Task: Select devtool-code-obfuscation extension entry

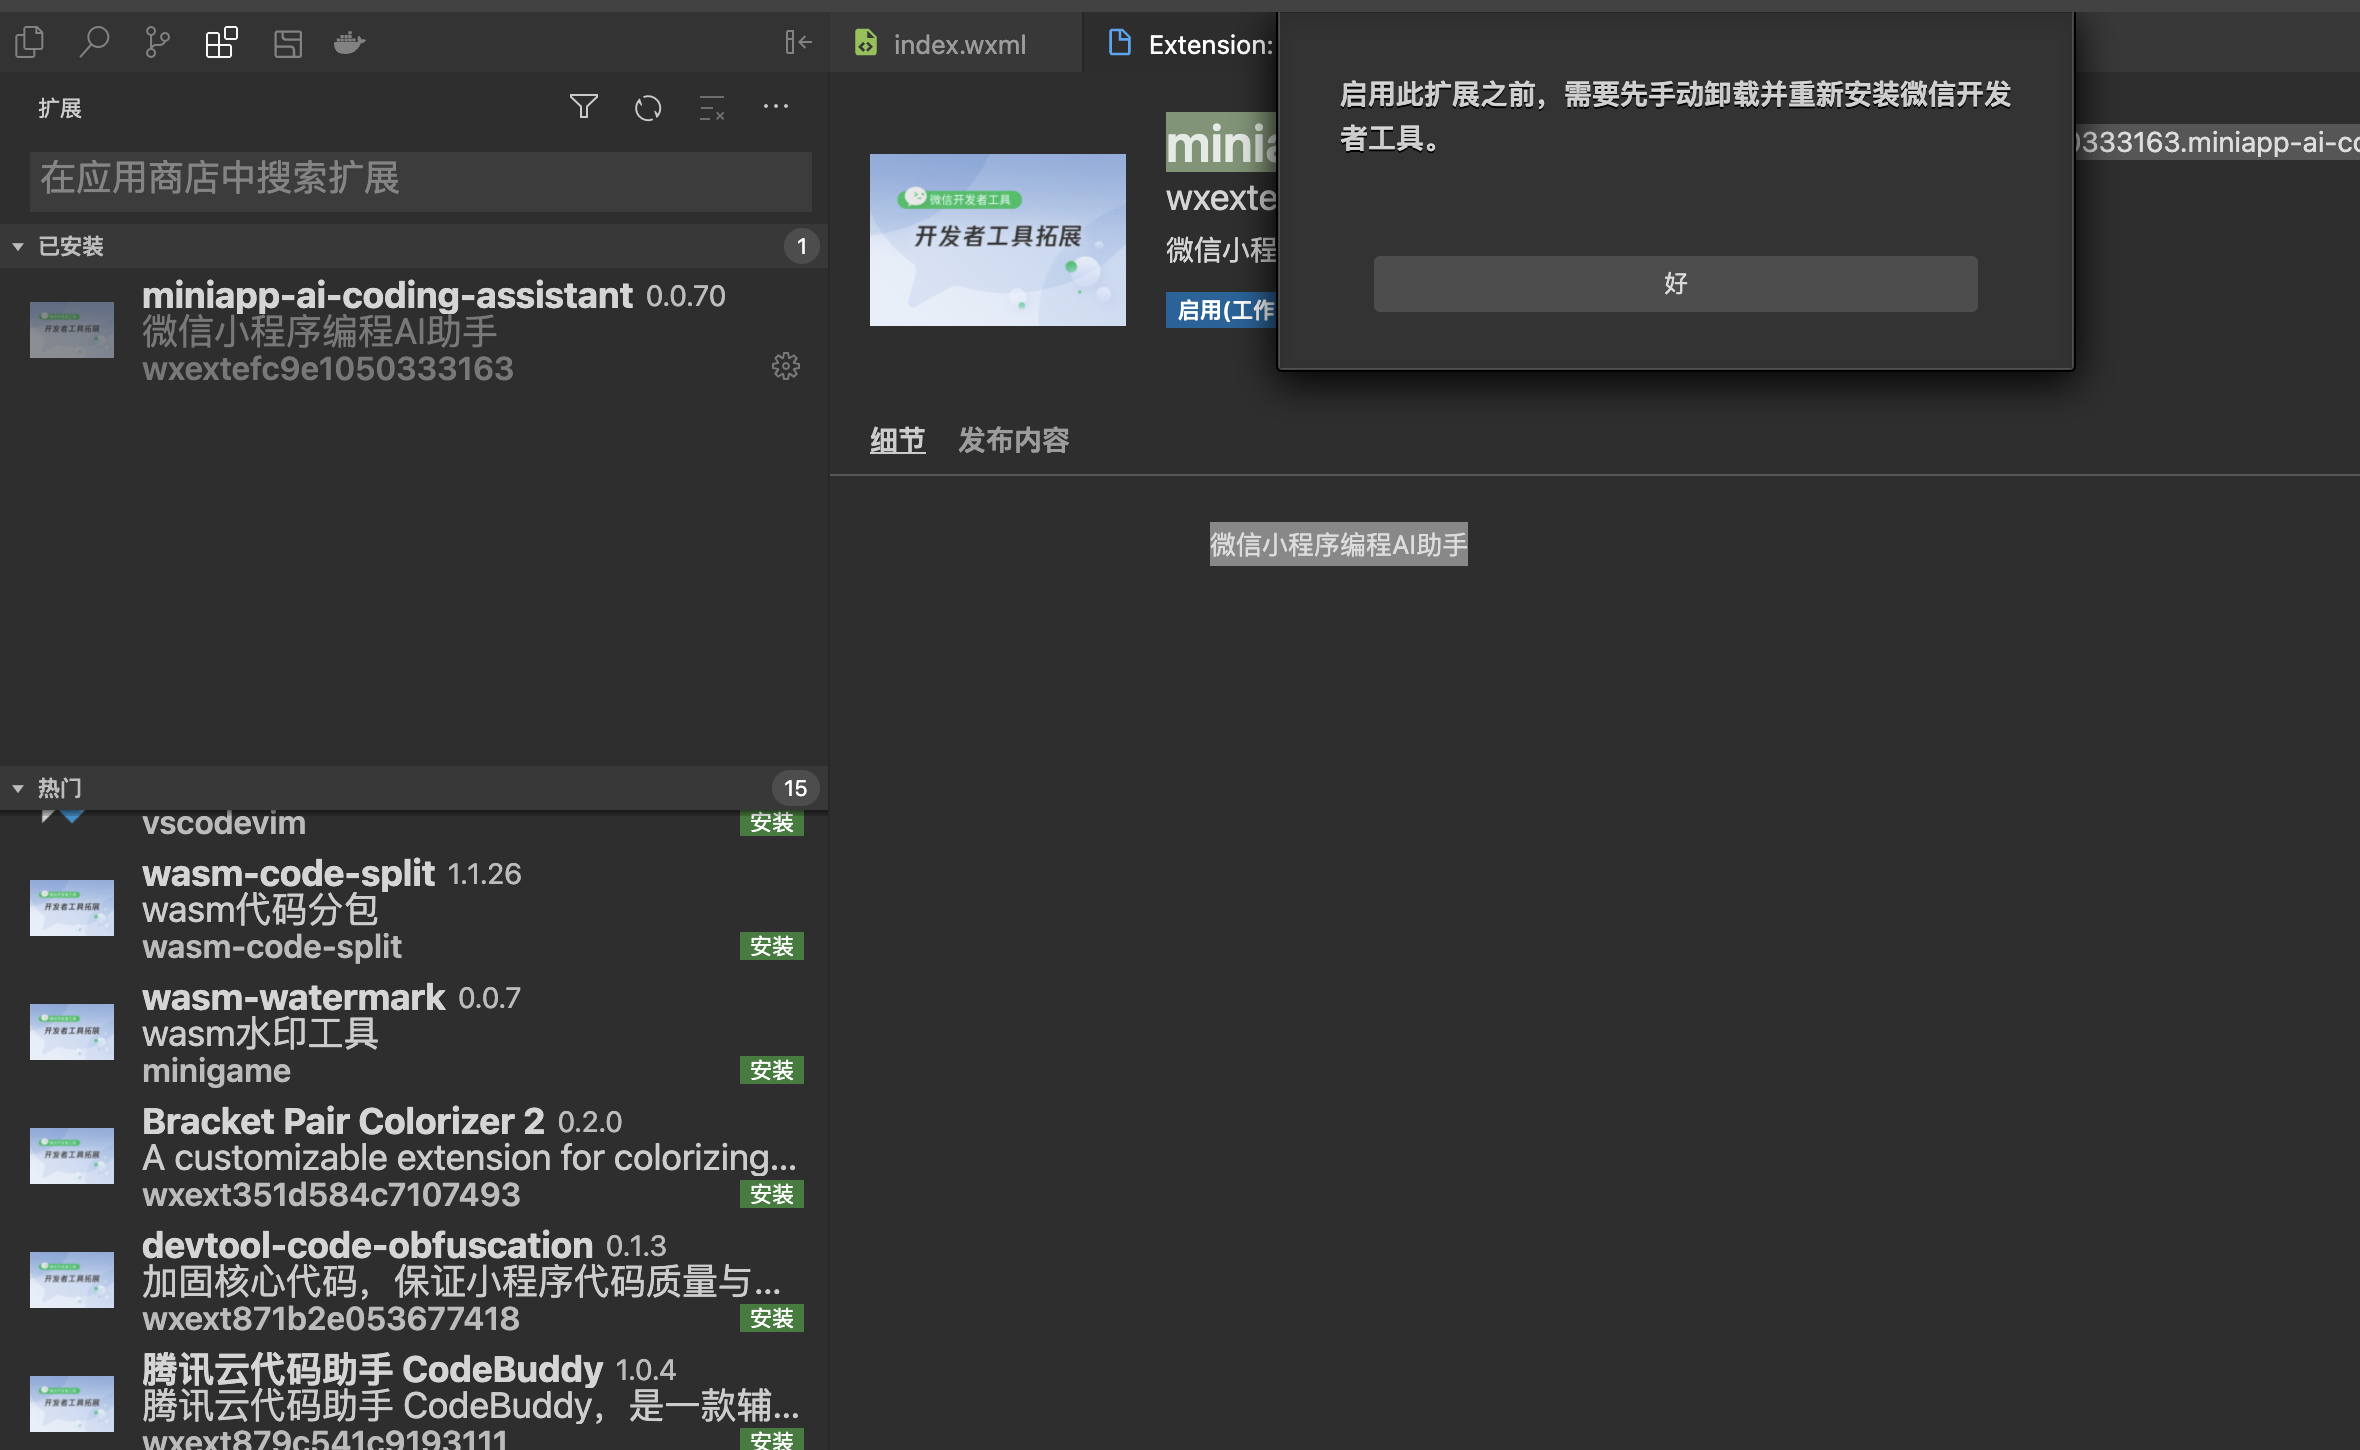Action: pyautogui.click(x=414, y=1280)
